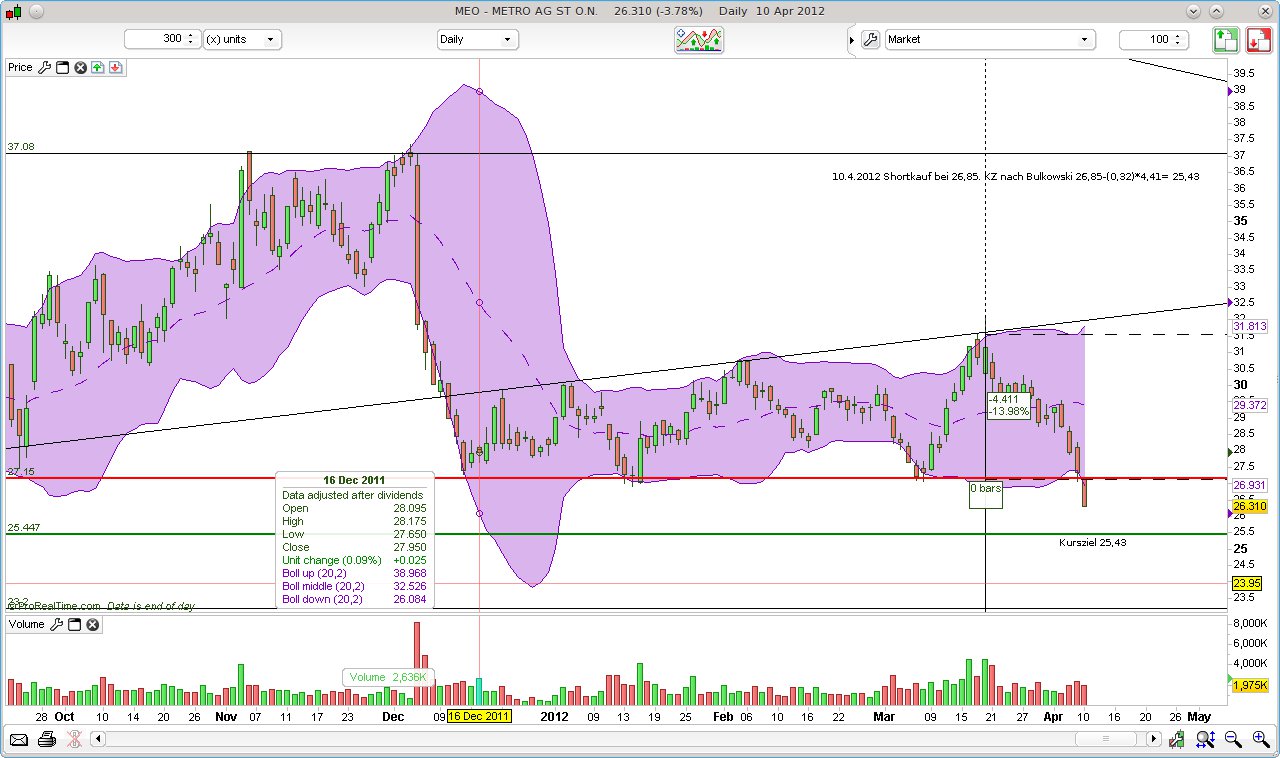Detach the Price panel into a window
1280x758 pixels.
click(61, 67)
